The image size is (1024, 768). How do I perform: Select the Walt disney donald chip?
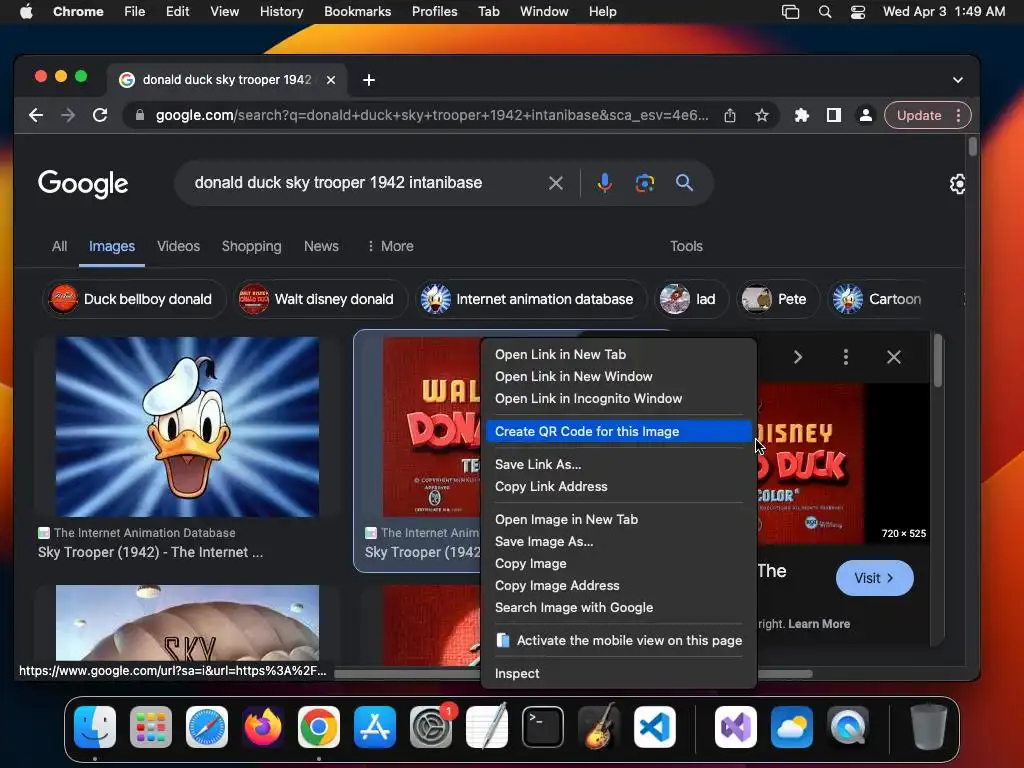(x=320, y=299)
